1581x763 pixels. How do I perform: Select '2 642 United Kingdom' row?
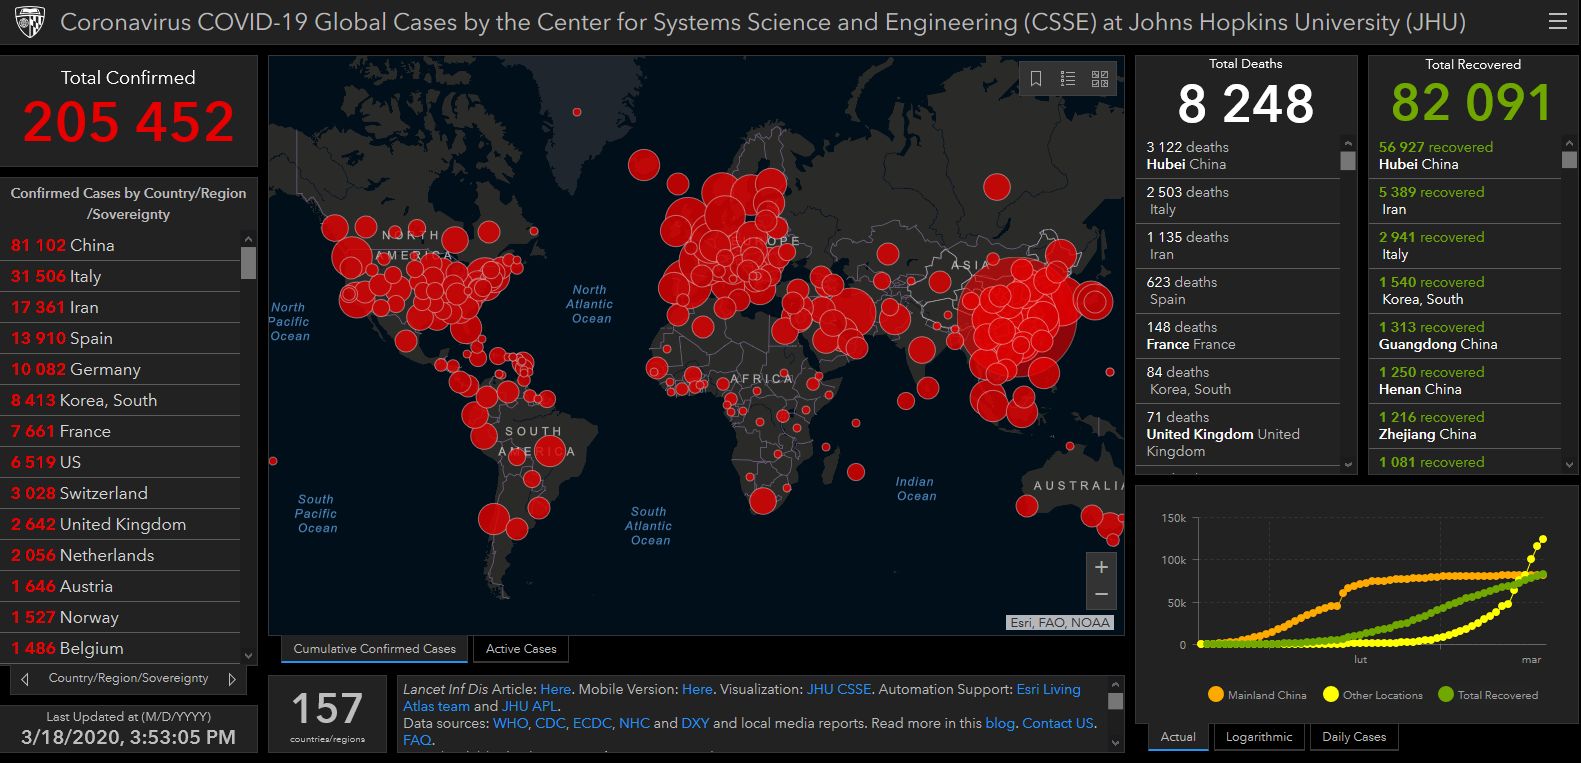coord(120,524)
